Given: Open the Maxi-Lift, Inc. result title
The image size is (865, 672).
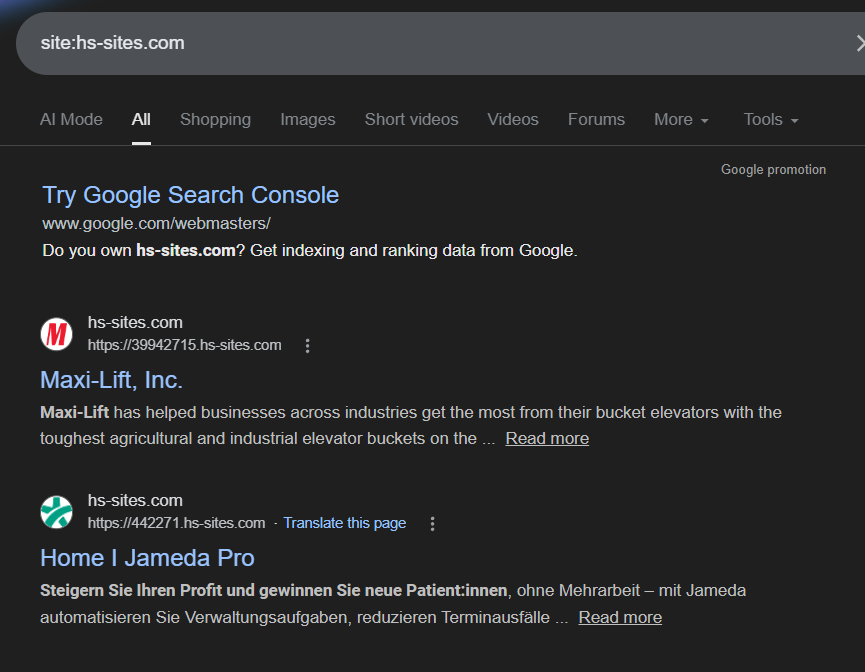Looking at the screenshot, I should pos(111,380).
